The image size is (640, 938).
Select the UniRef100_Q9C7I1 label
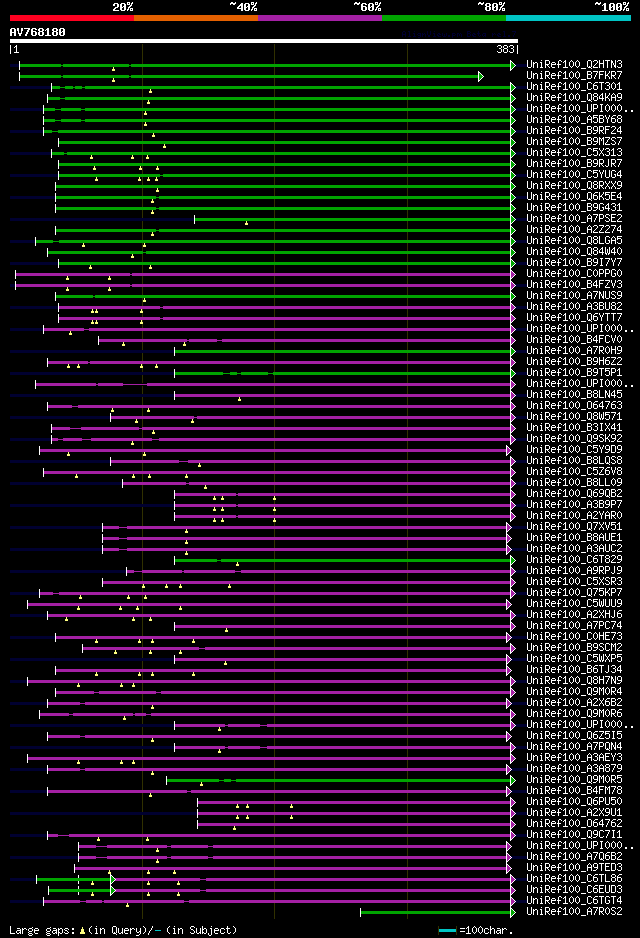(x=574, y=835)
